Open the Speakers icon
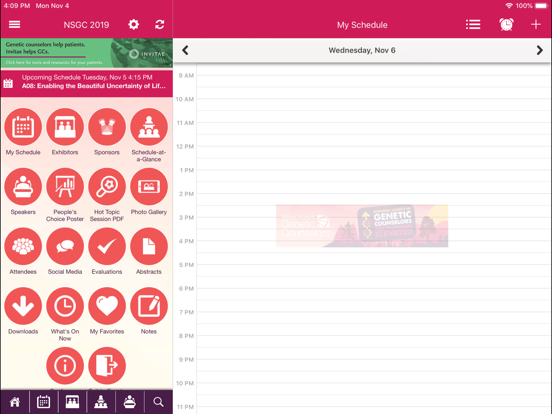Image resolution: width=552 pixels, height=414 pixels. [x=23, y=187]
